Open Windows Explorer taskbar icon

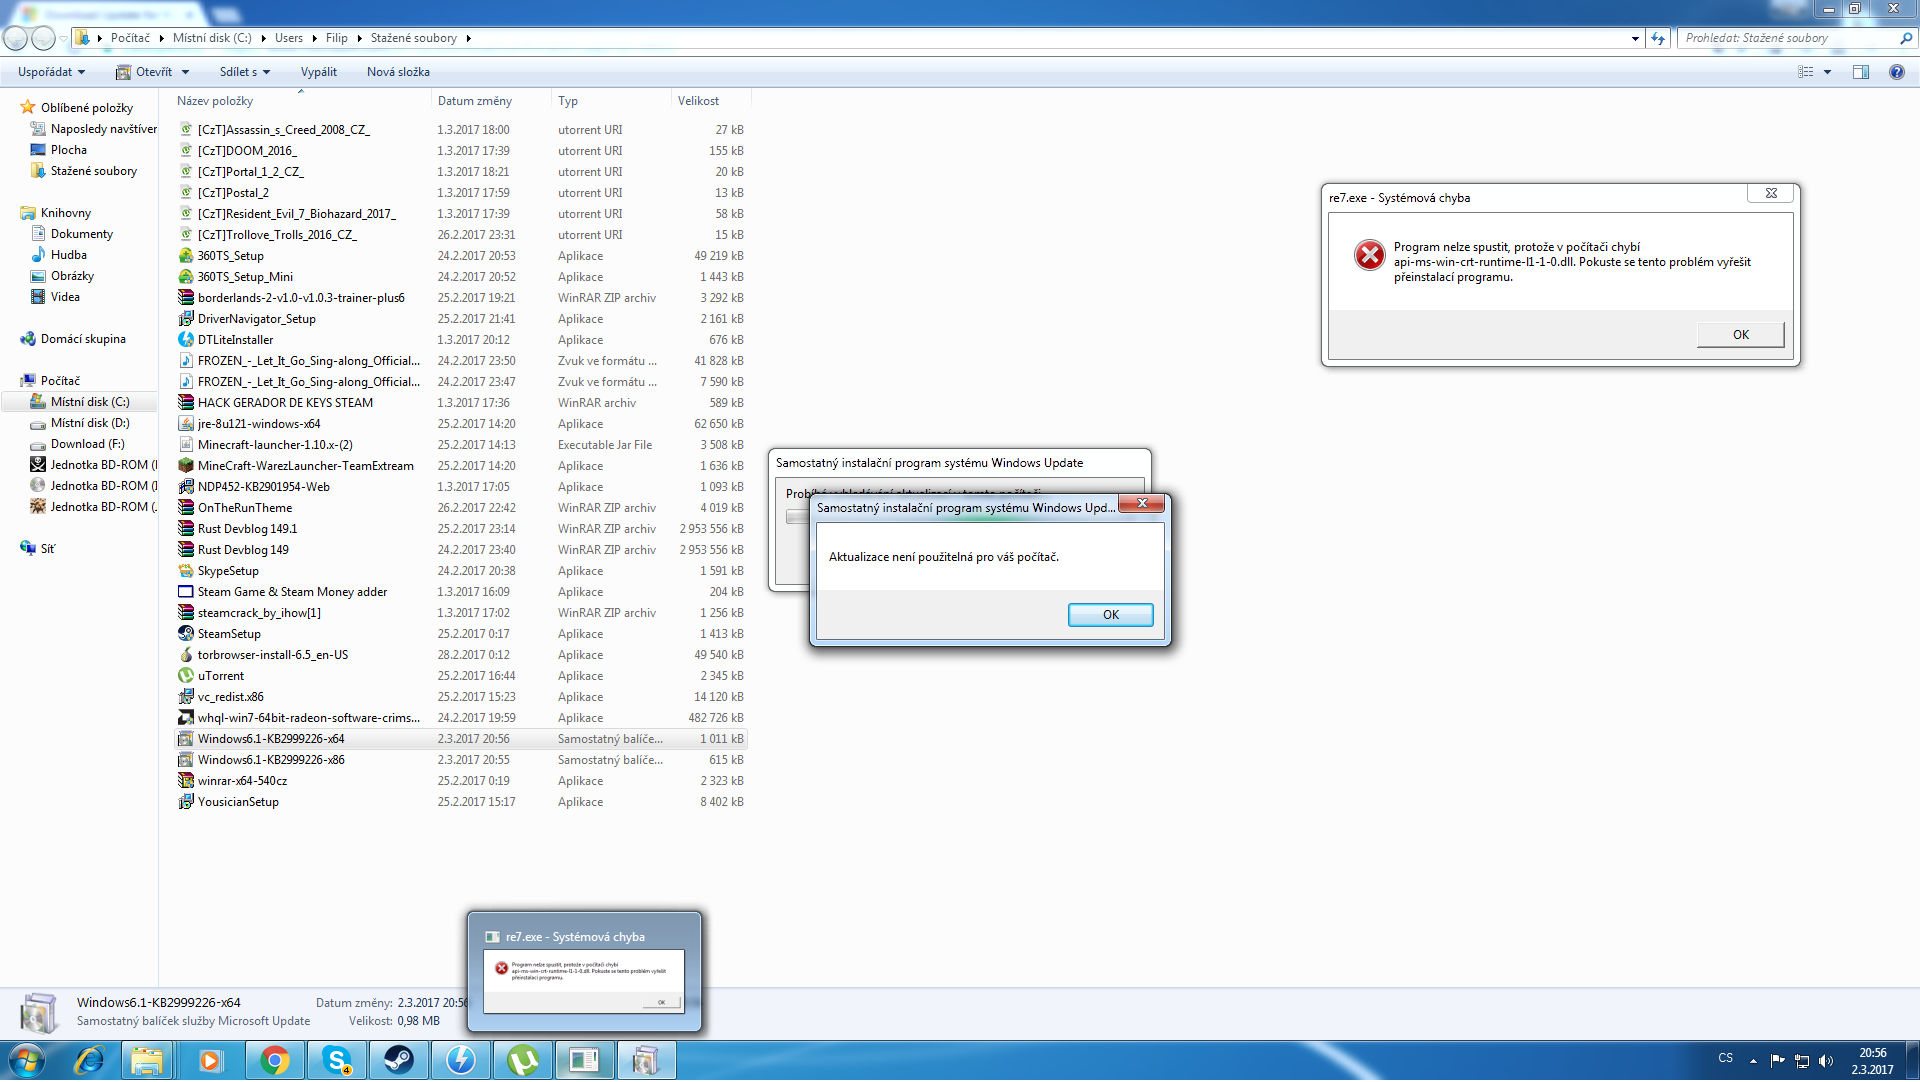(147, 1060)
